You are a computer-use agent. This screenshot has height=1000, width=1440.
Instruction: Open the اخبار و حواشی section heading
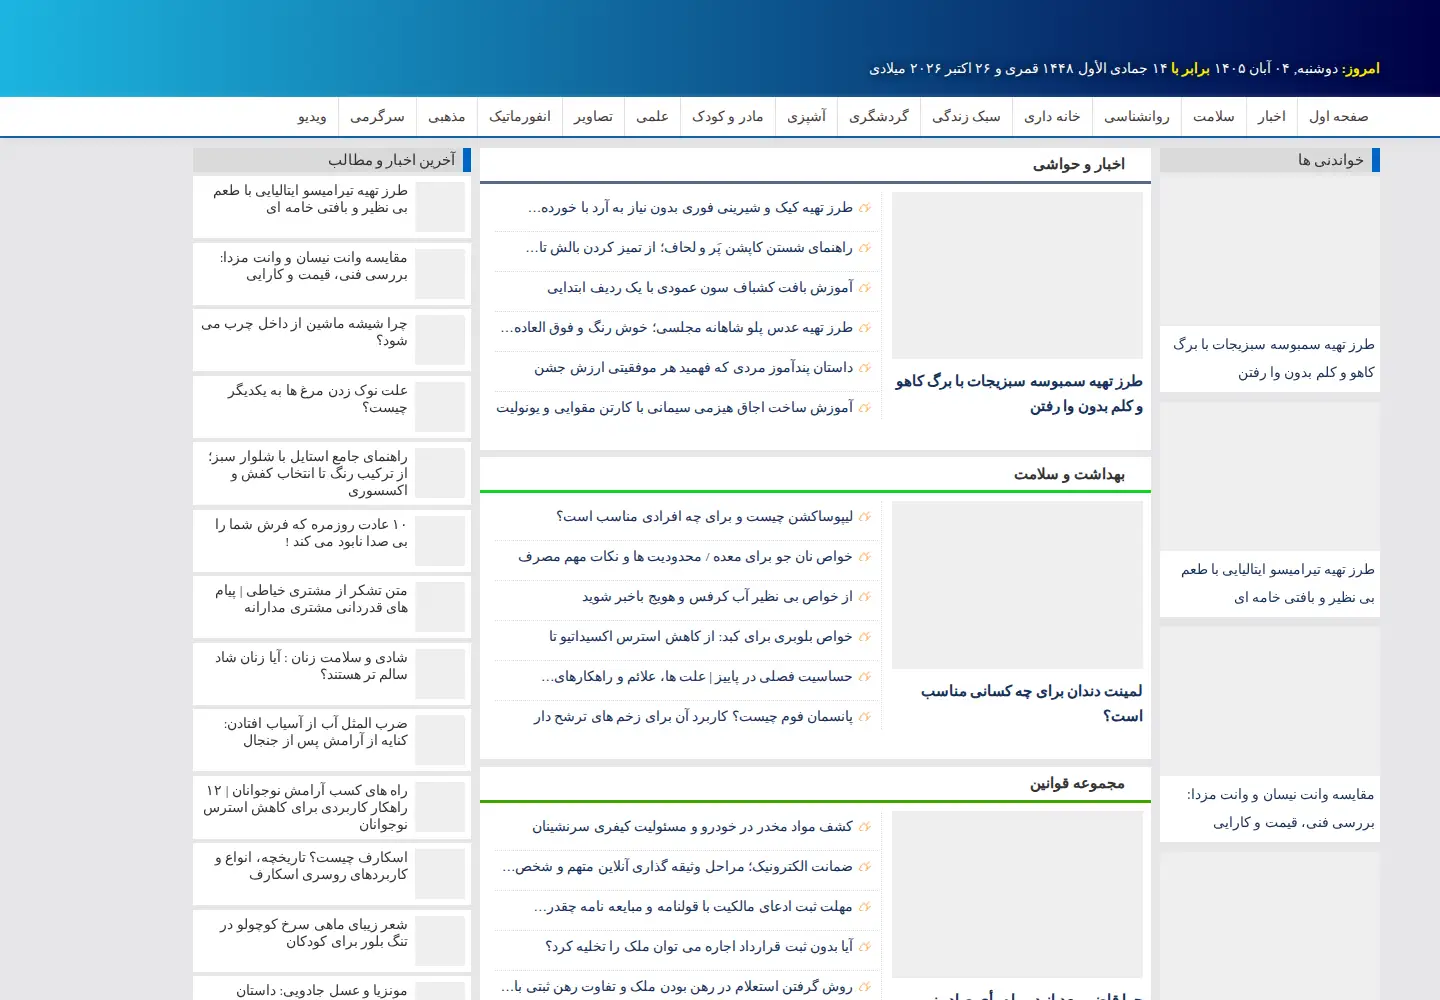1078,165
